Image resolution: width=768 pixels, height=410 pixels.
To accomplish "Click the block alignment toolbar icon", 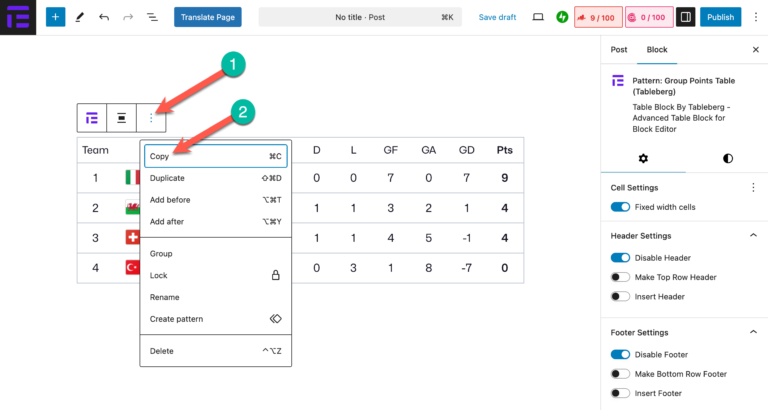I will (x=121, y=118).
